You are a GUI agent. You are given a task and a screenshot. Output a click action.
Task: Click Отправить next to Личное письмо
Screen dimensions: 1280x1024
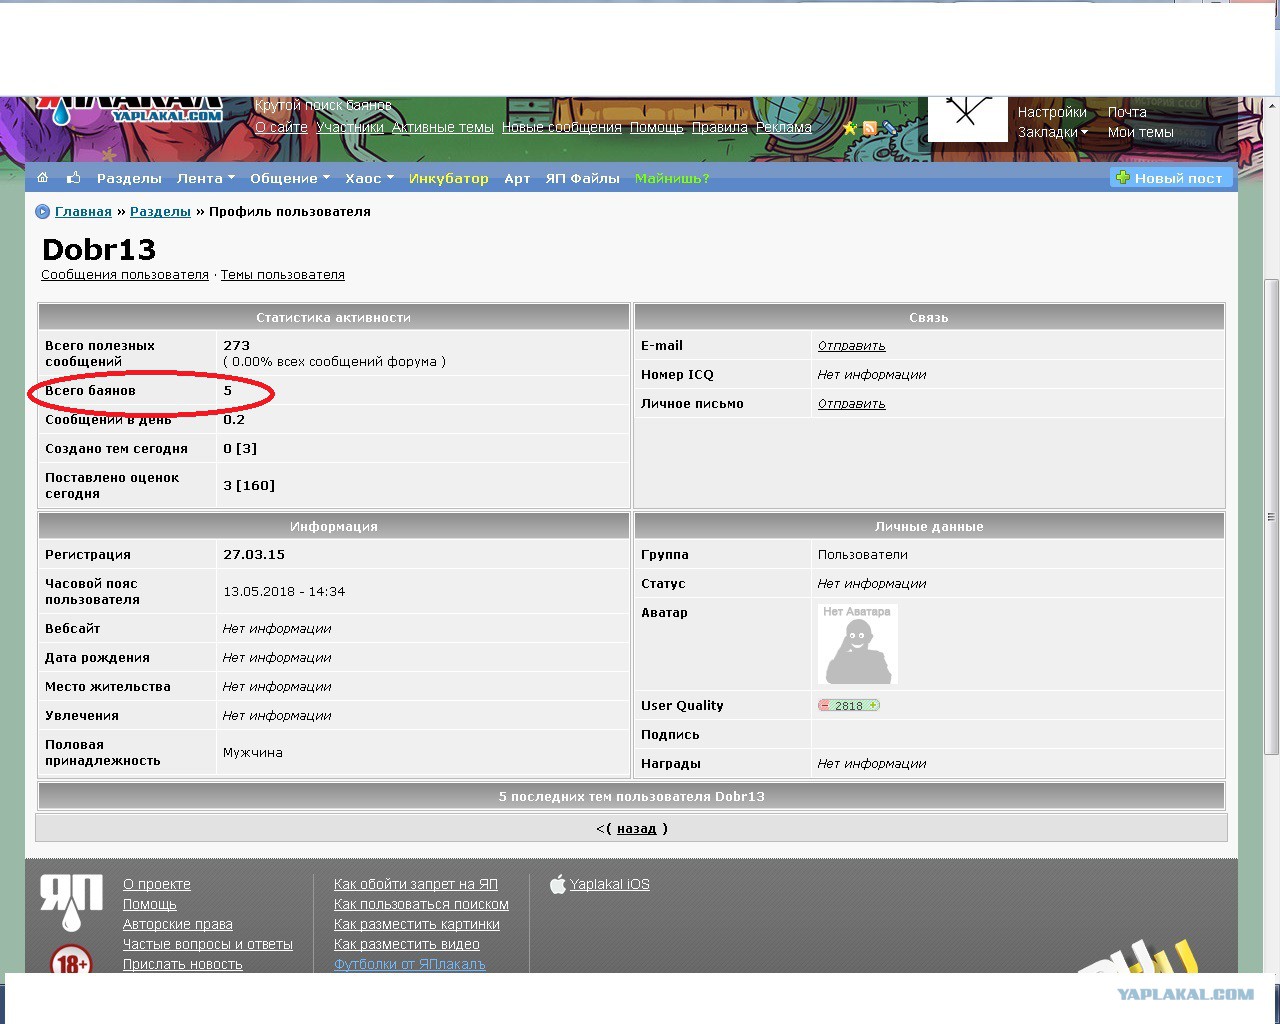(x=852, y=404)
